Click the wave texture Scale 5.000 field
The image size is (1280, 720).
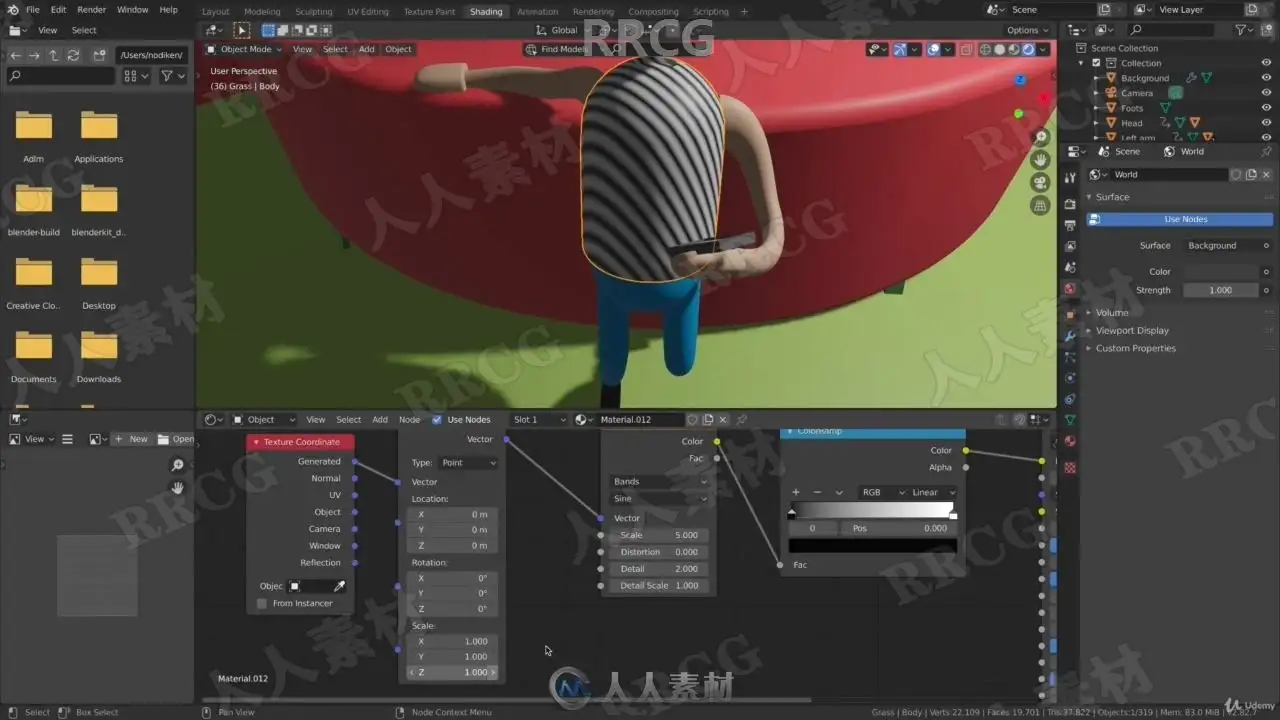click(660, 535)
